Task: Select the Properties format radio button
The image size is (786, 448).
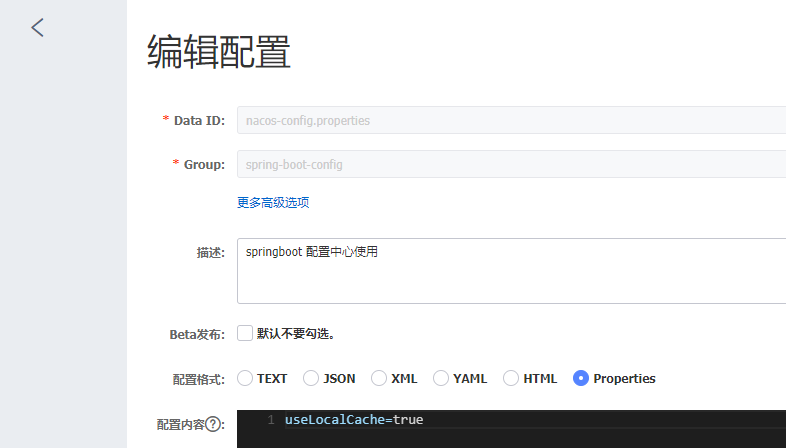Action: pyautogui.click(x=580, y=378)
